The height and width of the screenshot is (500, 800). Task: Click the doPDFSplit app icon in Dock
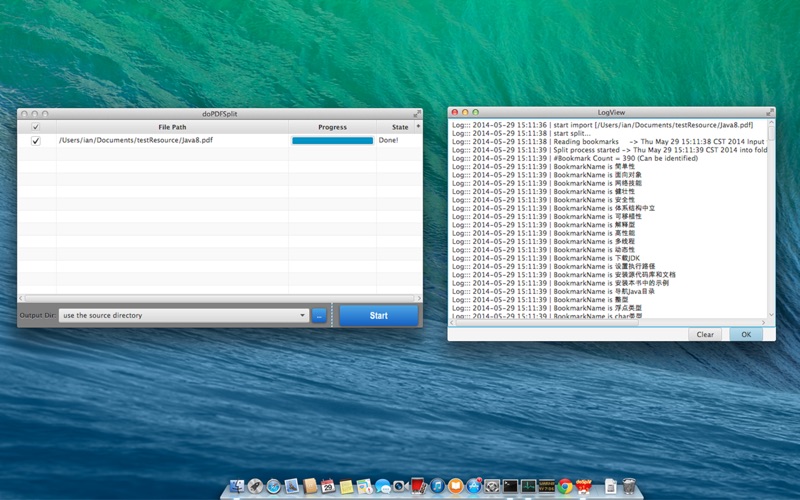[583, 486]
